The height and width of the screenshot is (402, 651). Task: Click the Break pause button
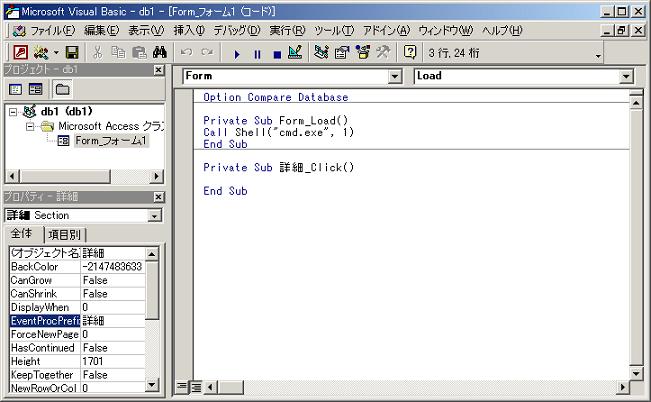(x=257, y=54)
